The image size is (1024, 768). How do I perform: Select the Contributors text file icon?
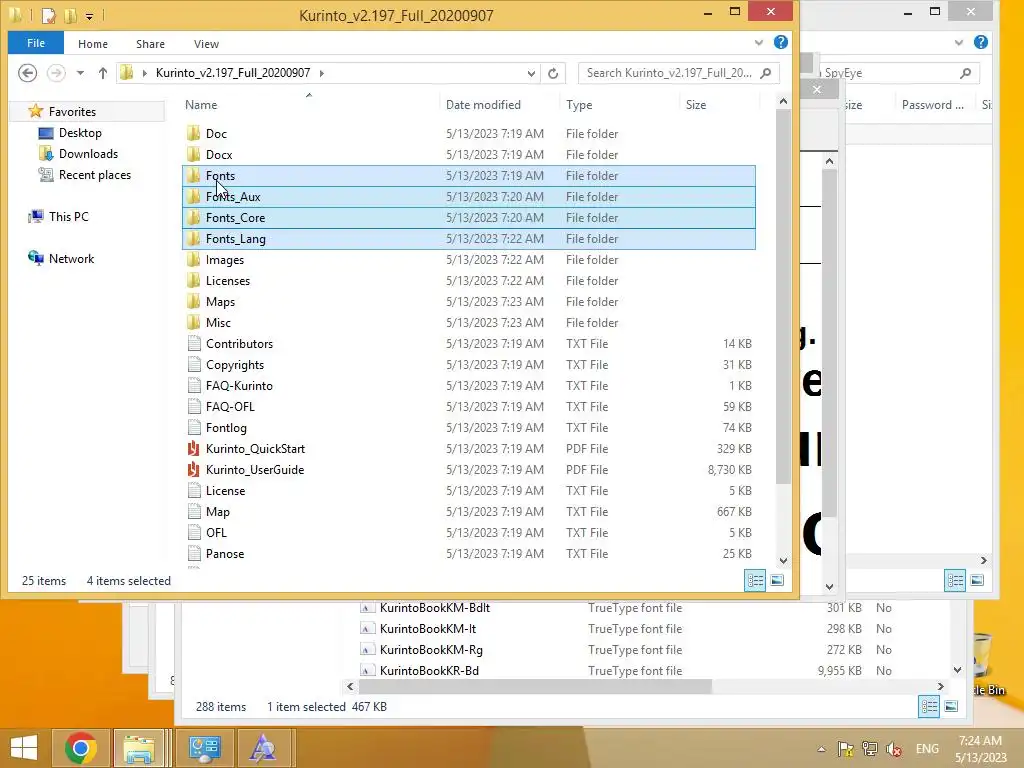point(193,344)
